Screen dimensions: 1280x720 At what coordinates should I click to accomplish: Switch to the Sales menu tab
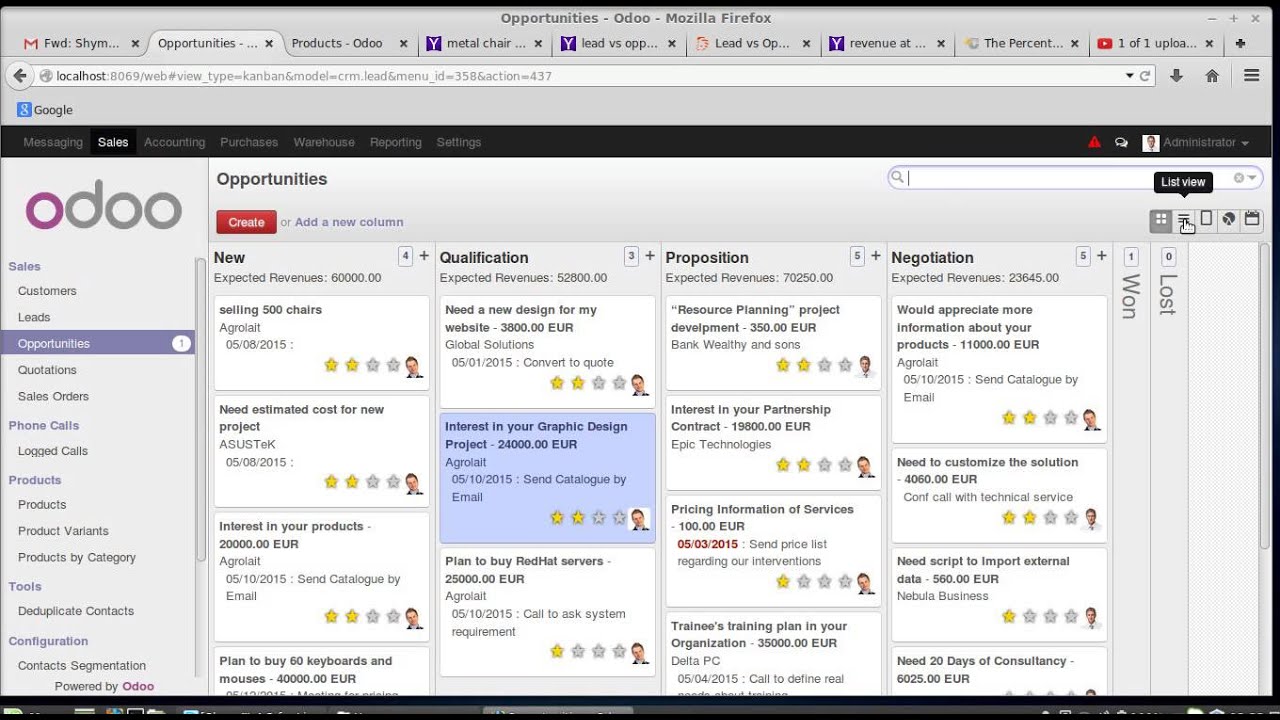tap(113, 142)
